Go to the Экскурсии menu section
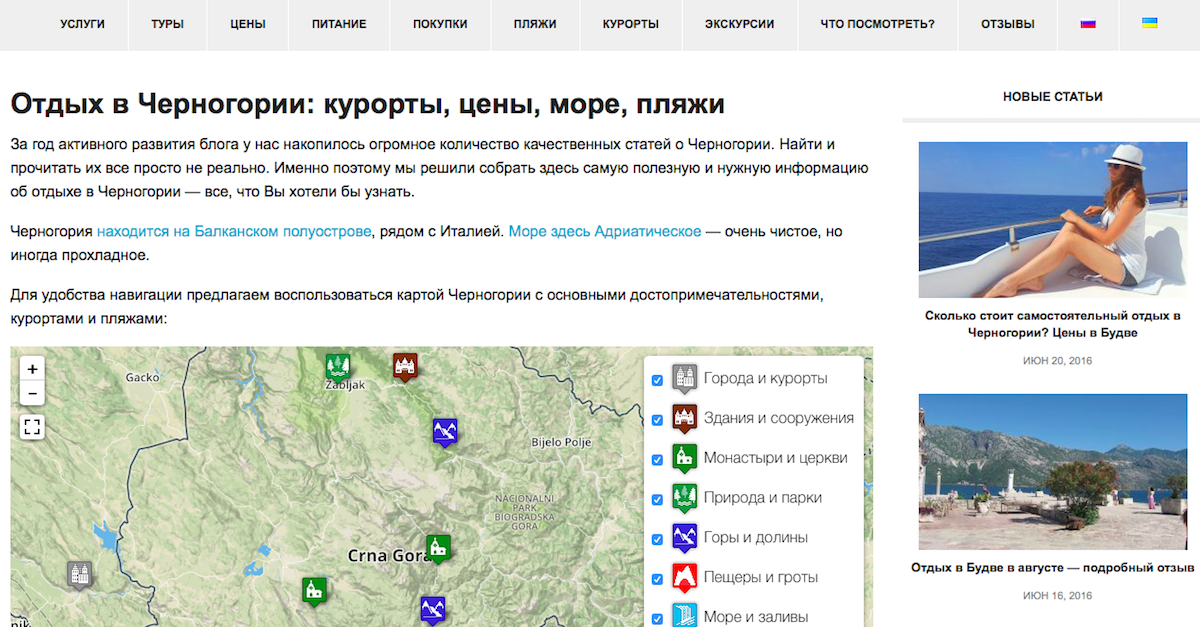1200x627 pixels. [x=739, y=24]
